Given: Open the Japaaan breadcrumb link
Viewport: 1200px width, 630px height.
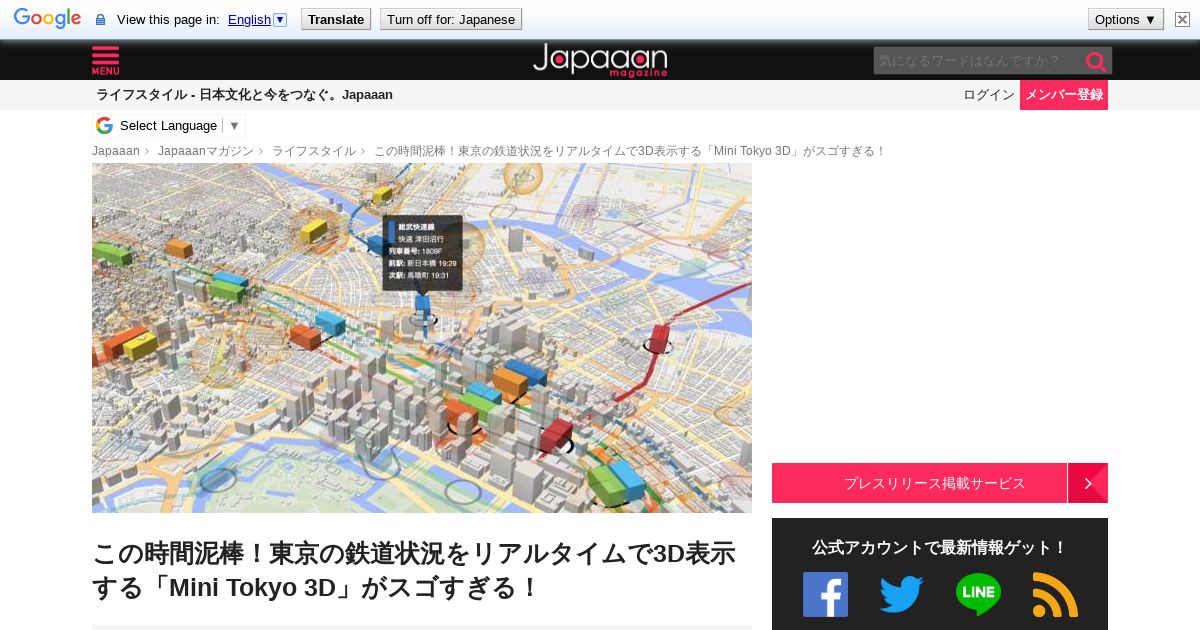Looking at the screenshot, I should (116, 151).
